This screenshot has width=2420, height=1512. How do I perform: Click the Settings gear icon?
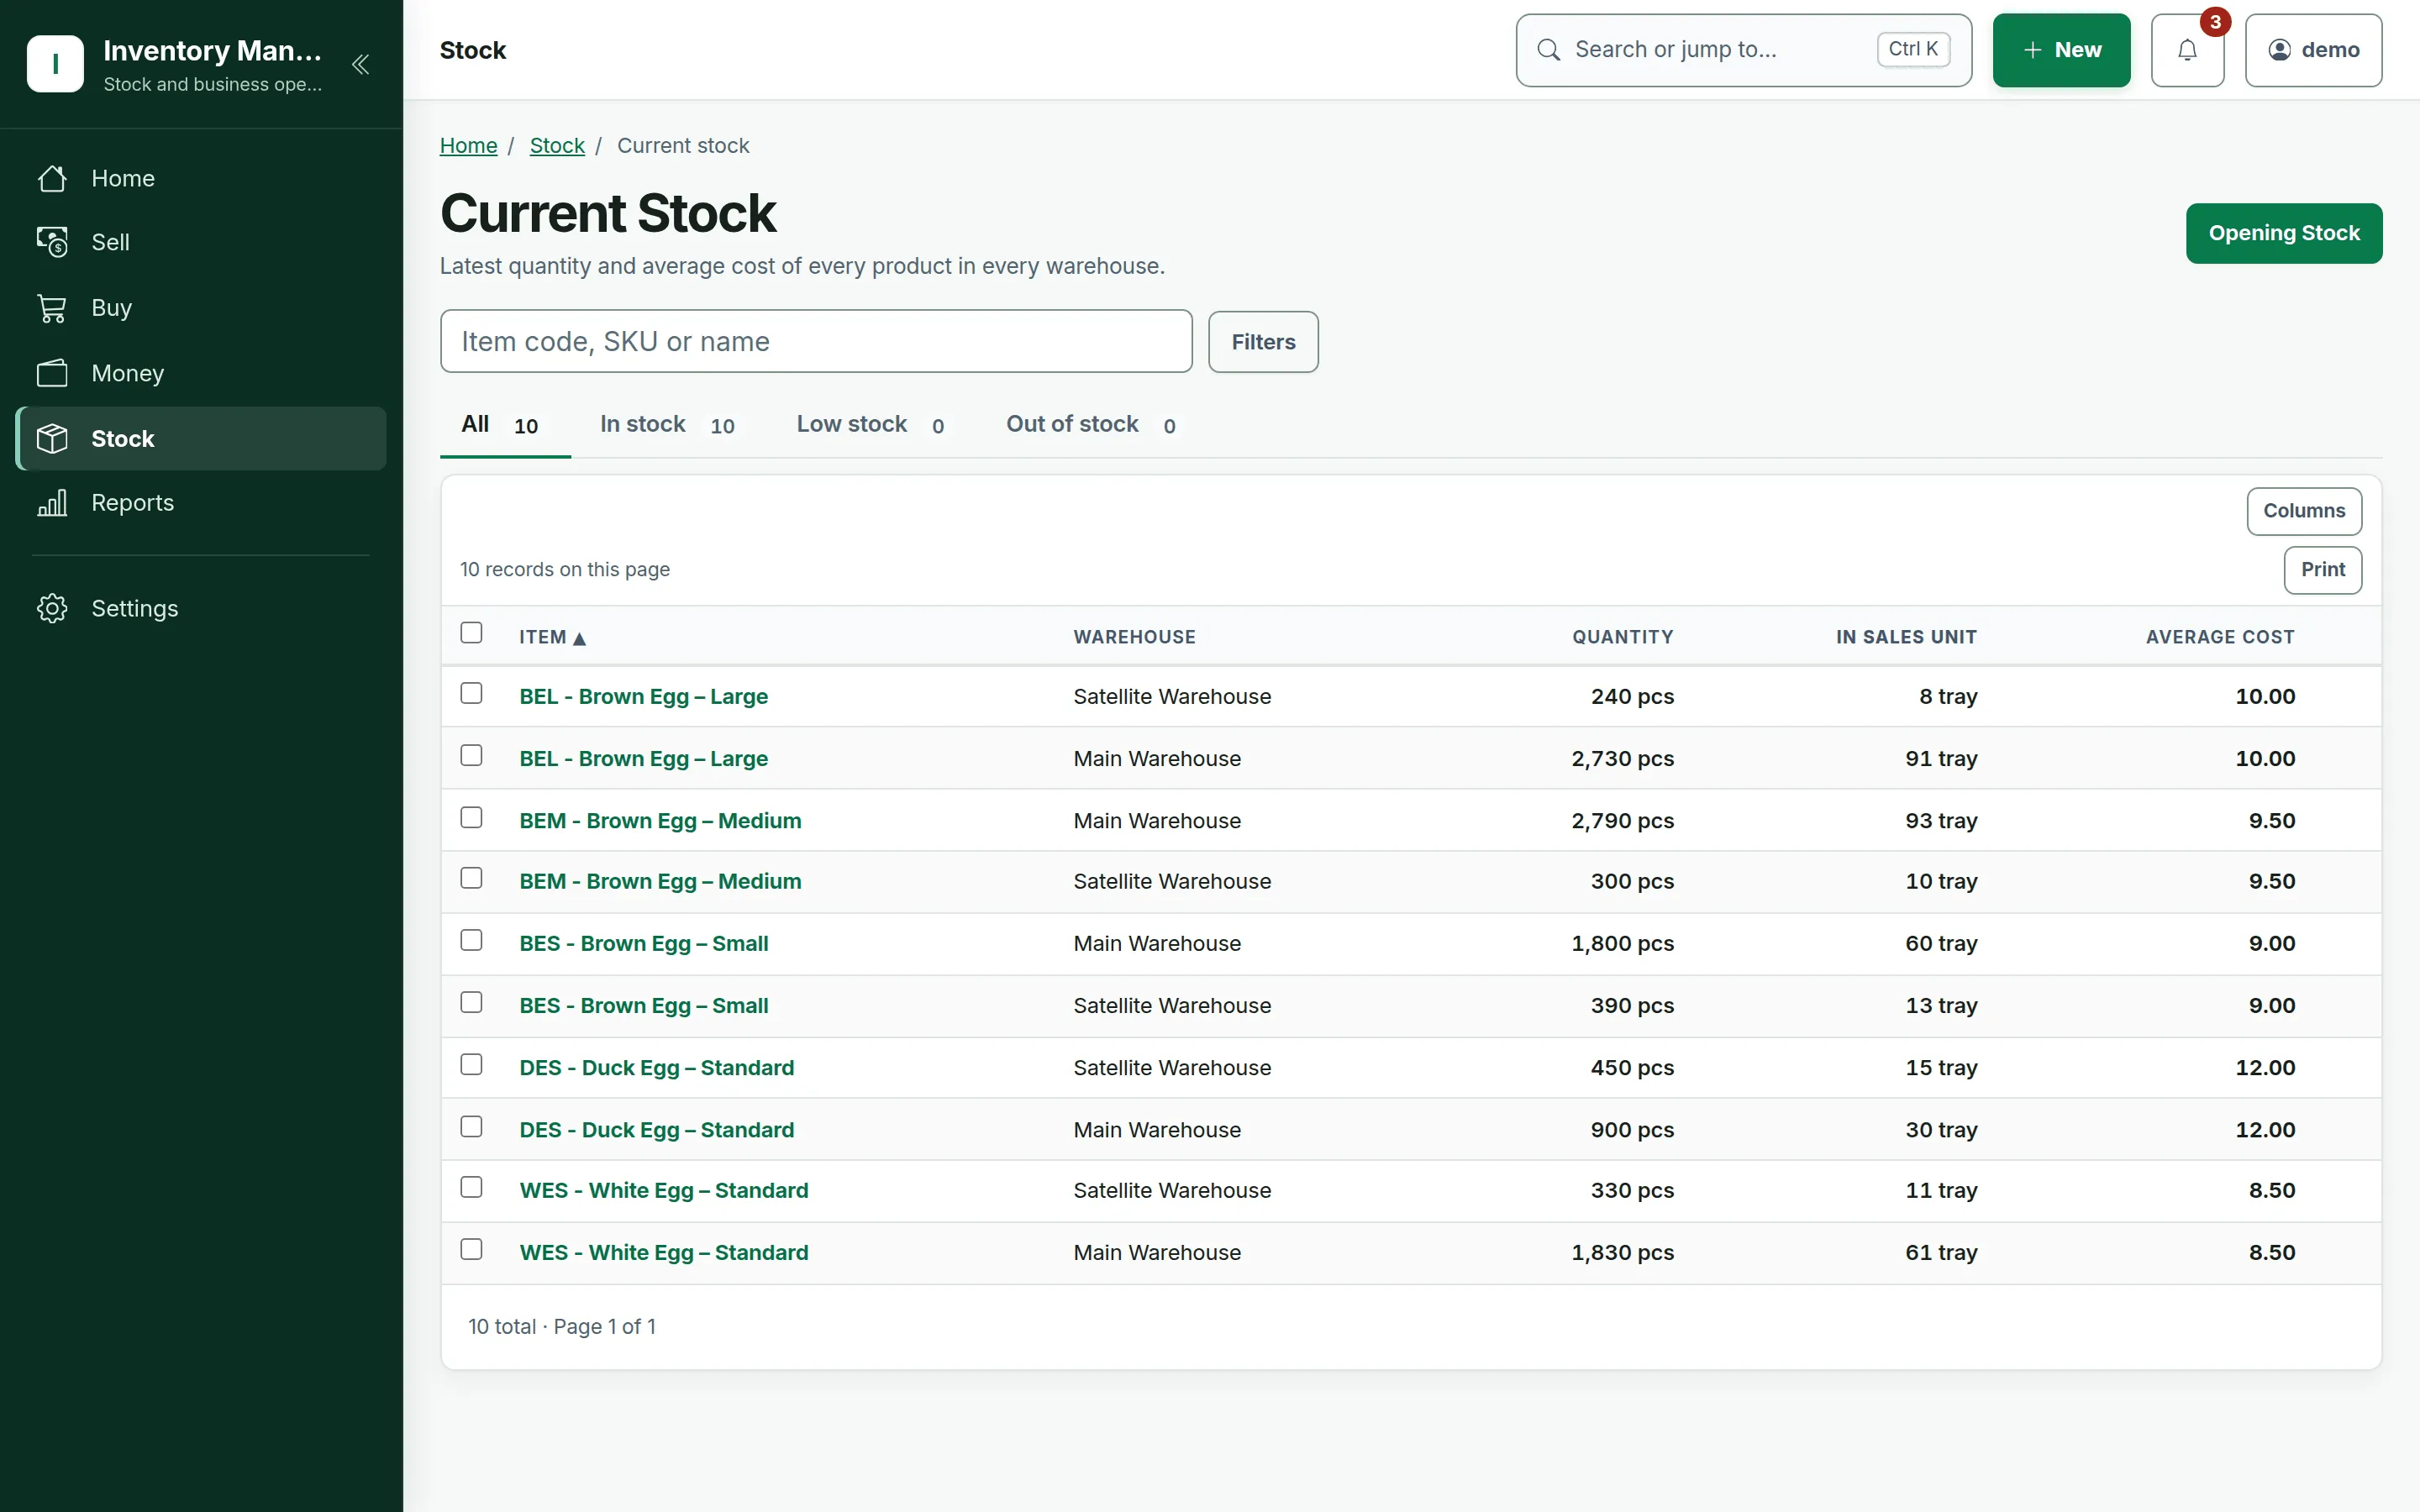(x=52, y=608)
